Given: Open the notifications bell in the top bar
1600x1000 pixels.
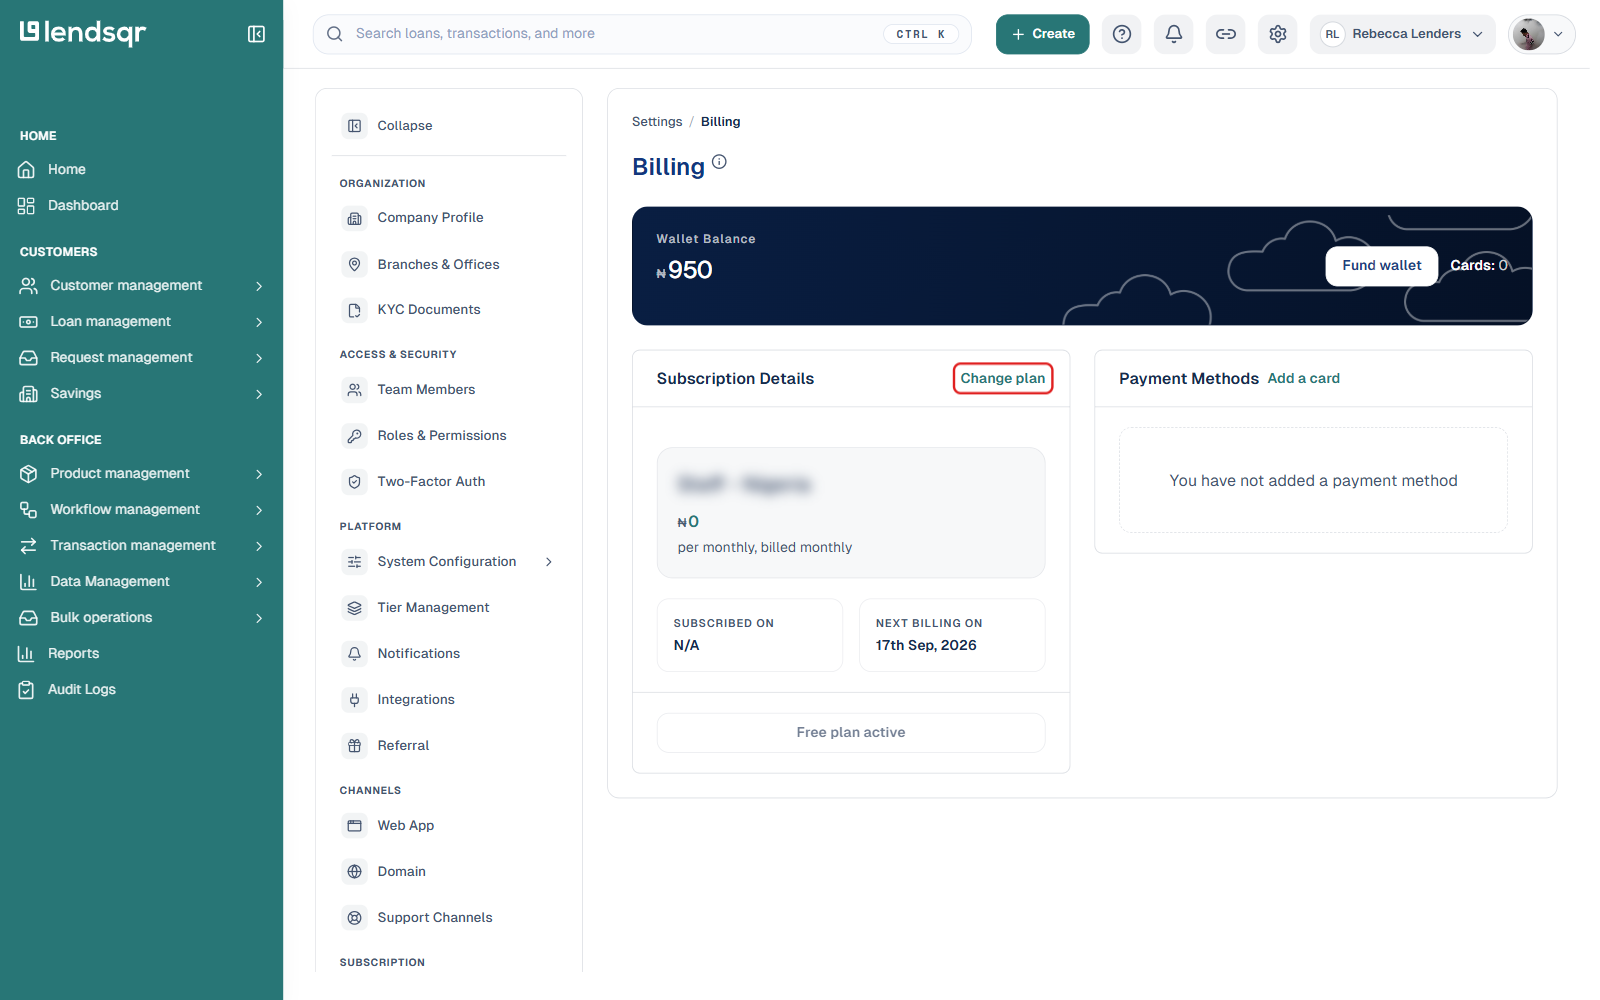Looking at the screenshot, I should coord(1174,34).
